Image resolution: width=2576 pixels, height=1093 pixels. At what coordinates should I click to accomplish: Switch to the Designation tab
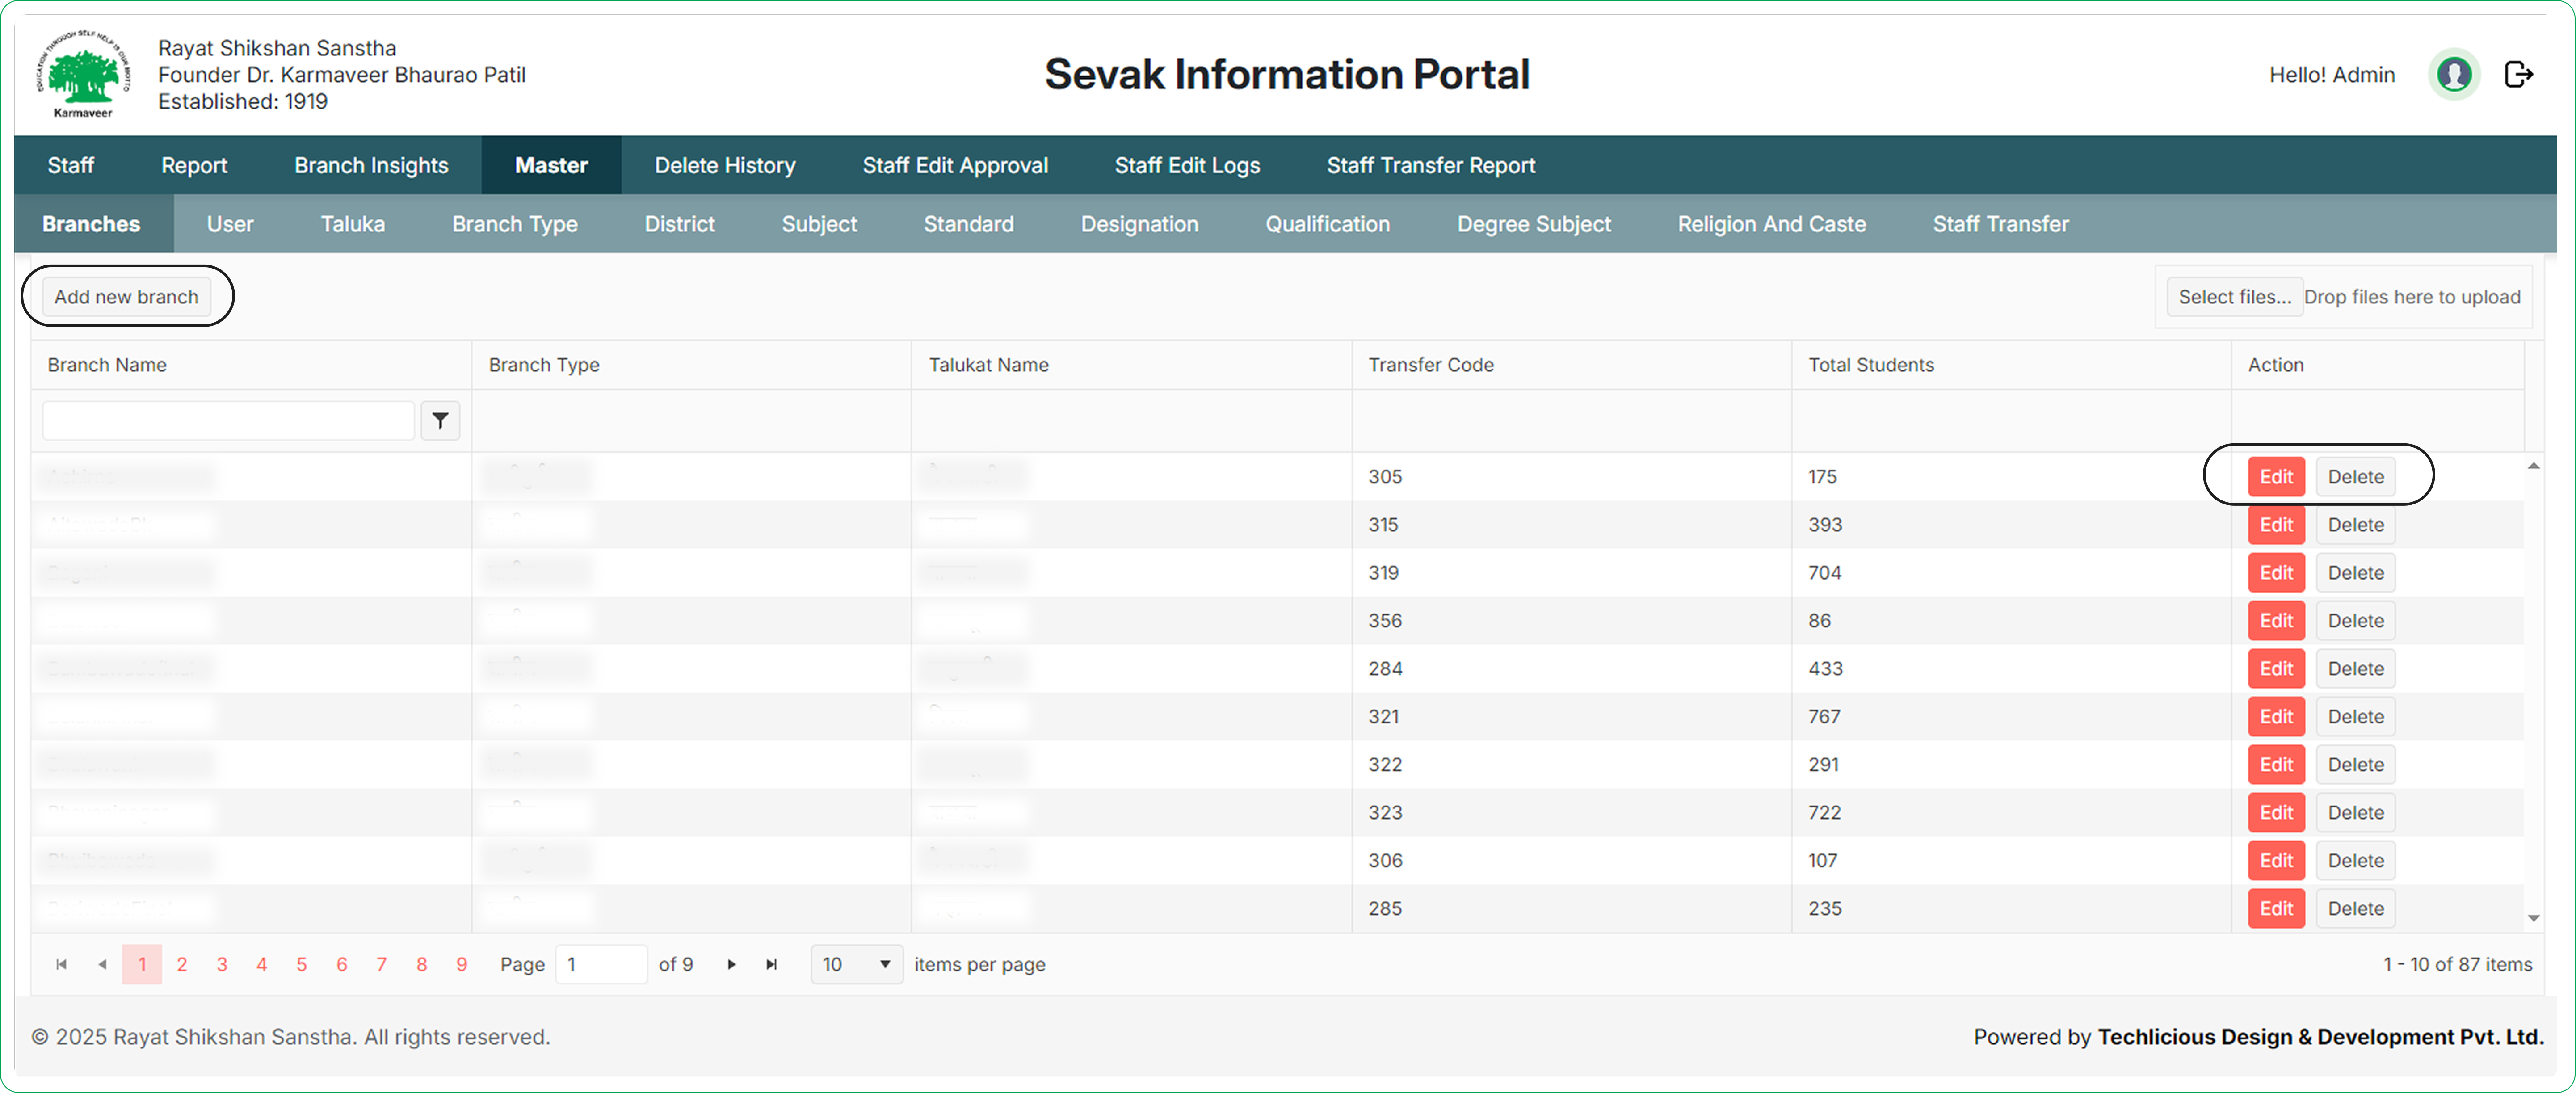point(1139,224)
